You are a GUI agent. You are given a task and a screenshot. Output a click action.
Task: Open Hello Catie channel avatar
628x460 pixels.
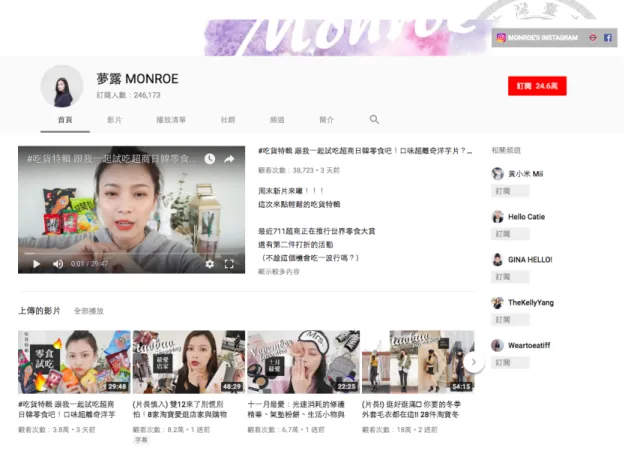(497, 217)
